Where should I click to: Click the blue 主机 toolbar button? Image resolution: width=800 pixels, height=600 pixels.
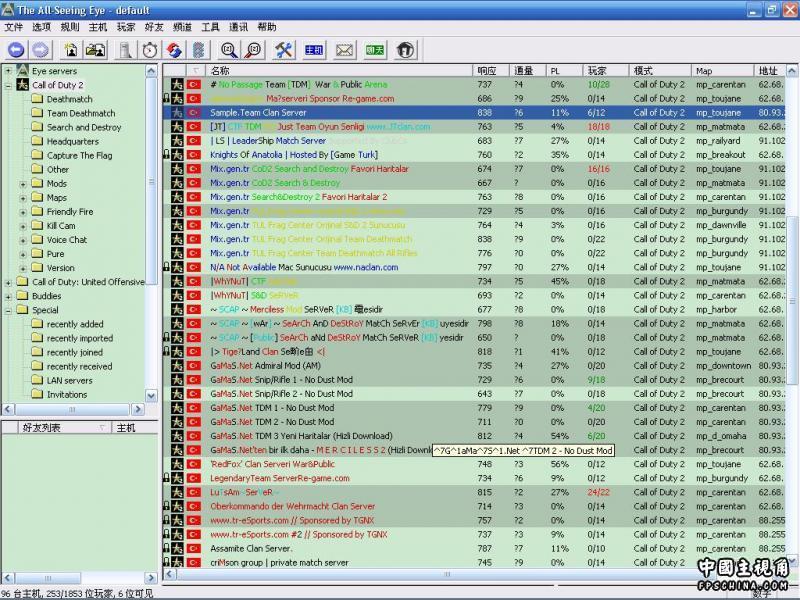[314, 50]
